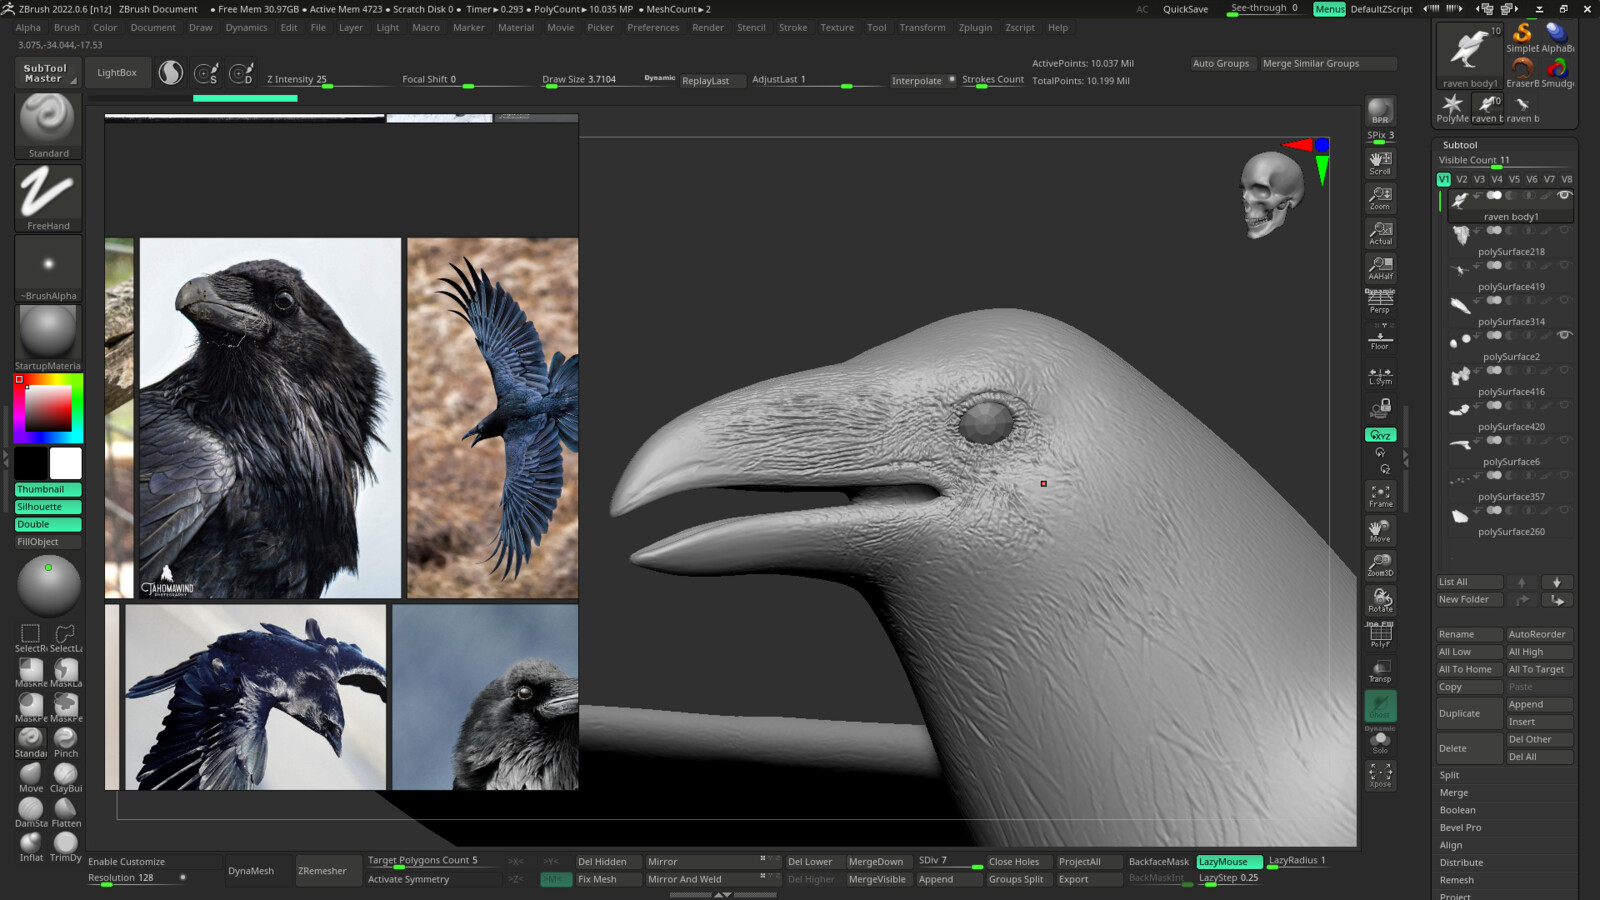Click the Duplicate subtool button
Image resolution: width=1600 pixels, height=900 pixels.
1467,713
